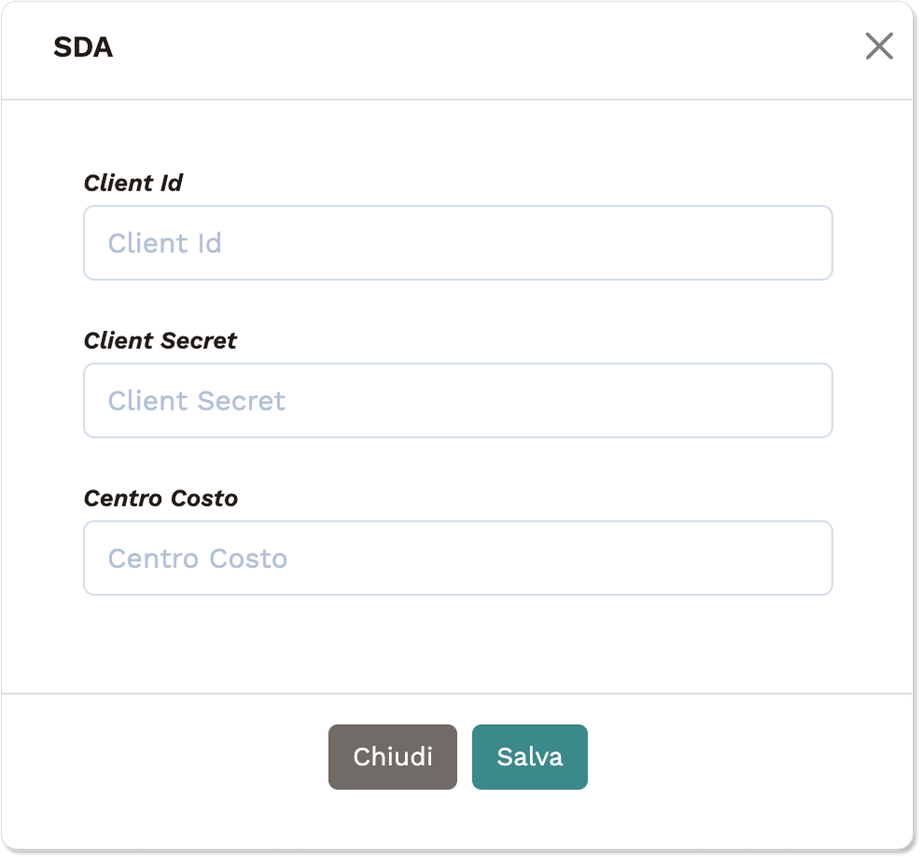Place cursor in the Client Secret input
Viewport: 920px width, 857px height.
tap(457, 400)
